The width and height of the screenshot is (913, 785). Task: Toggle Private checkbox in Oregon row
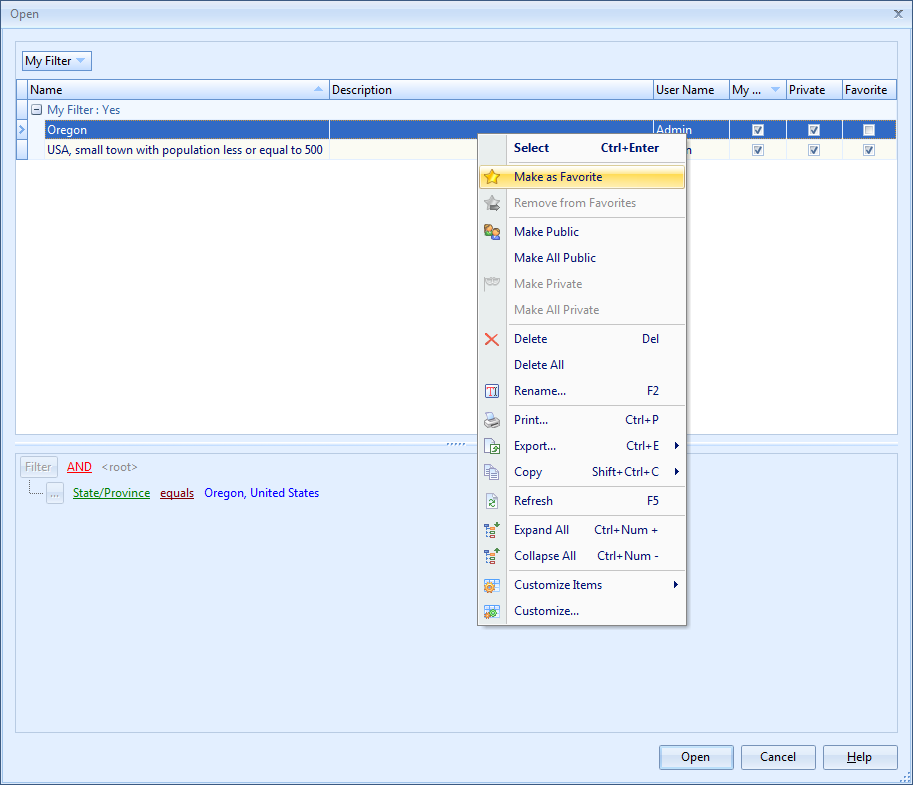[x=814, y=130]
